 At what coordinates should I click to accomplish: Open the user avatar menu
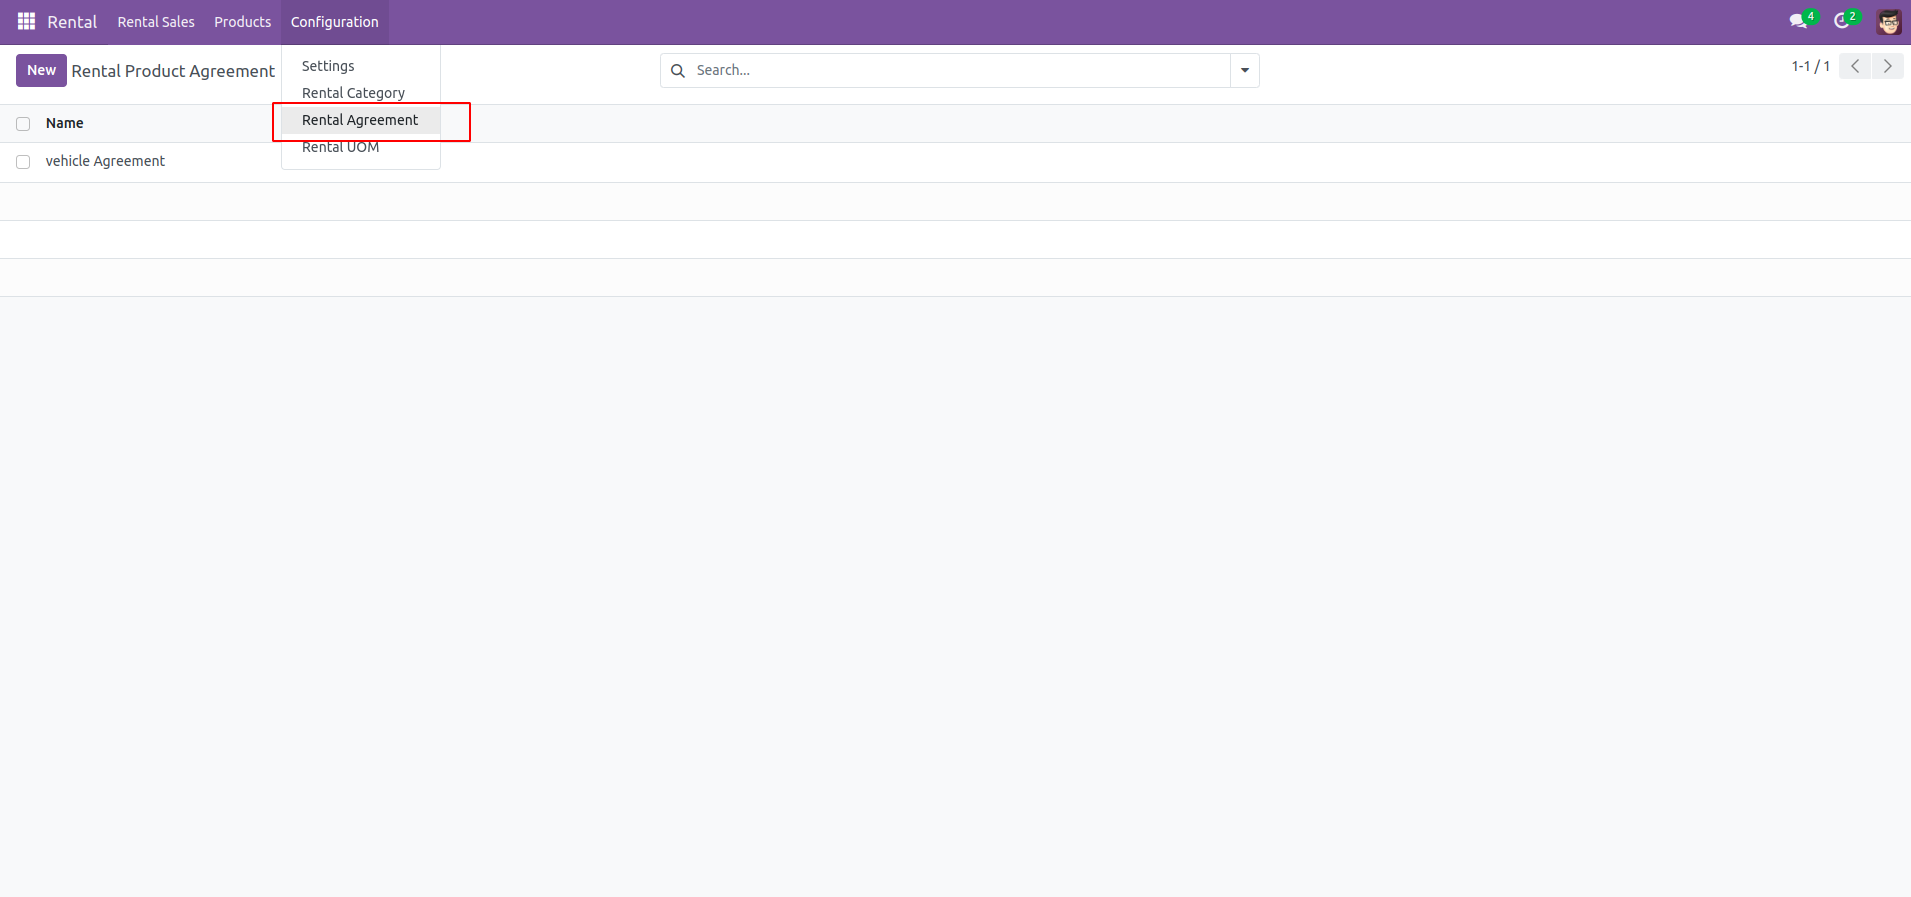(x=1889, y=22)
